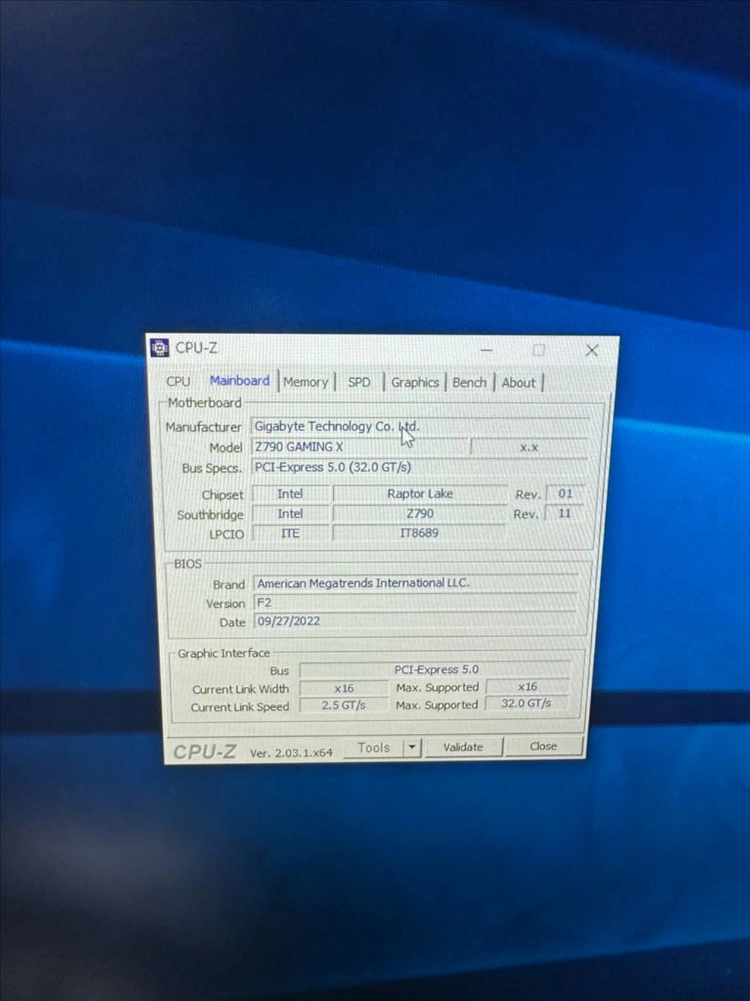
Task: Expand the Tools dropdown arrow
Action: (413, 747)
